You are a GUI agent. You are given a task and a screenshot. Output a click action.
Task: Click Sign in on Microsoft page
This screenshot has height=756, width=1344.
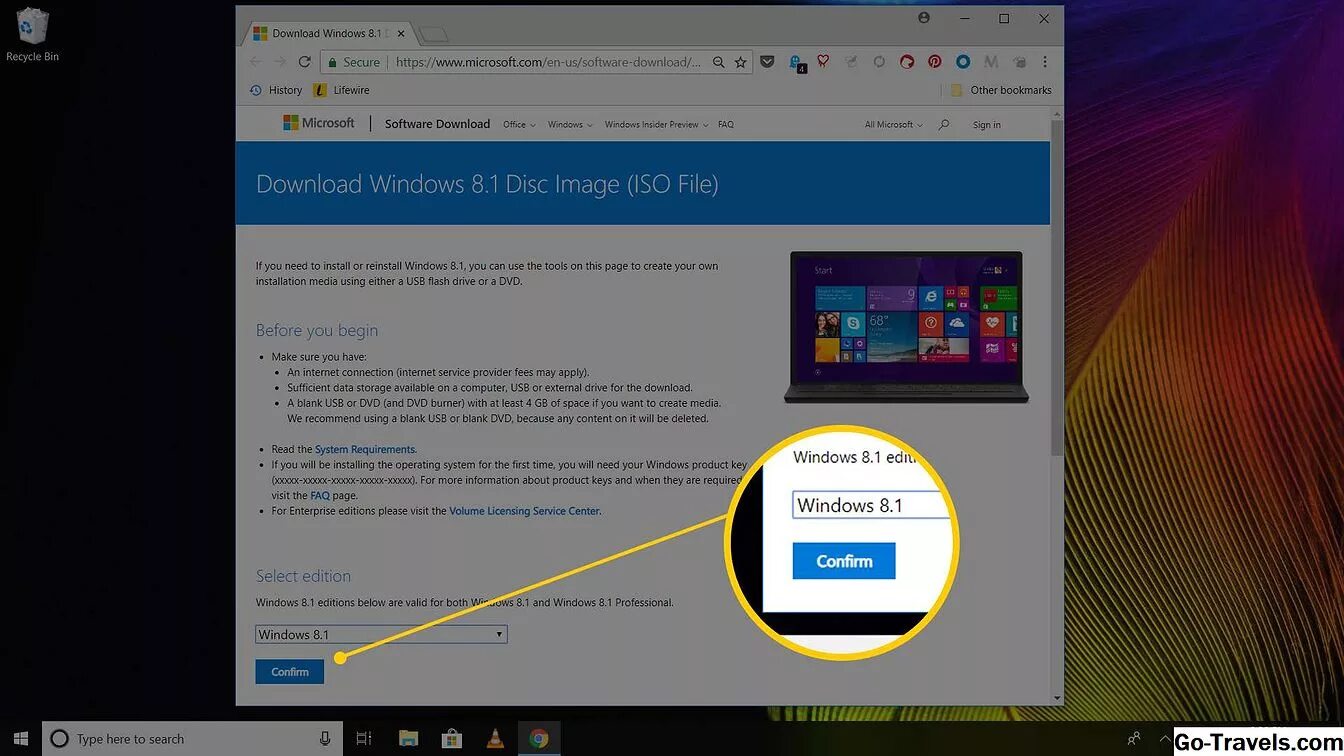(986, 125)
